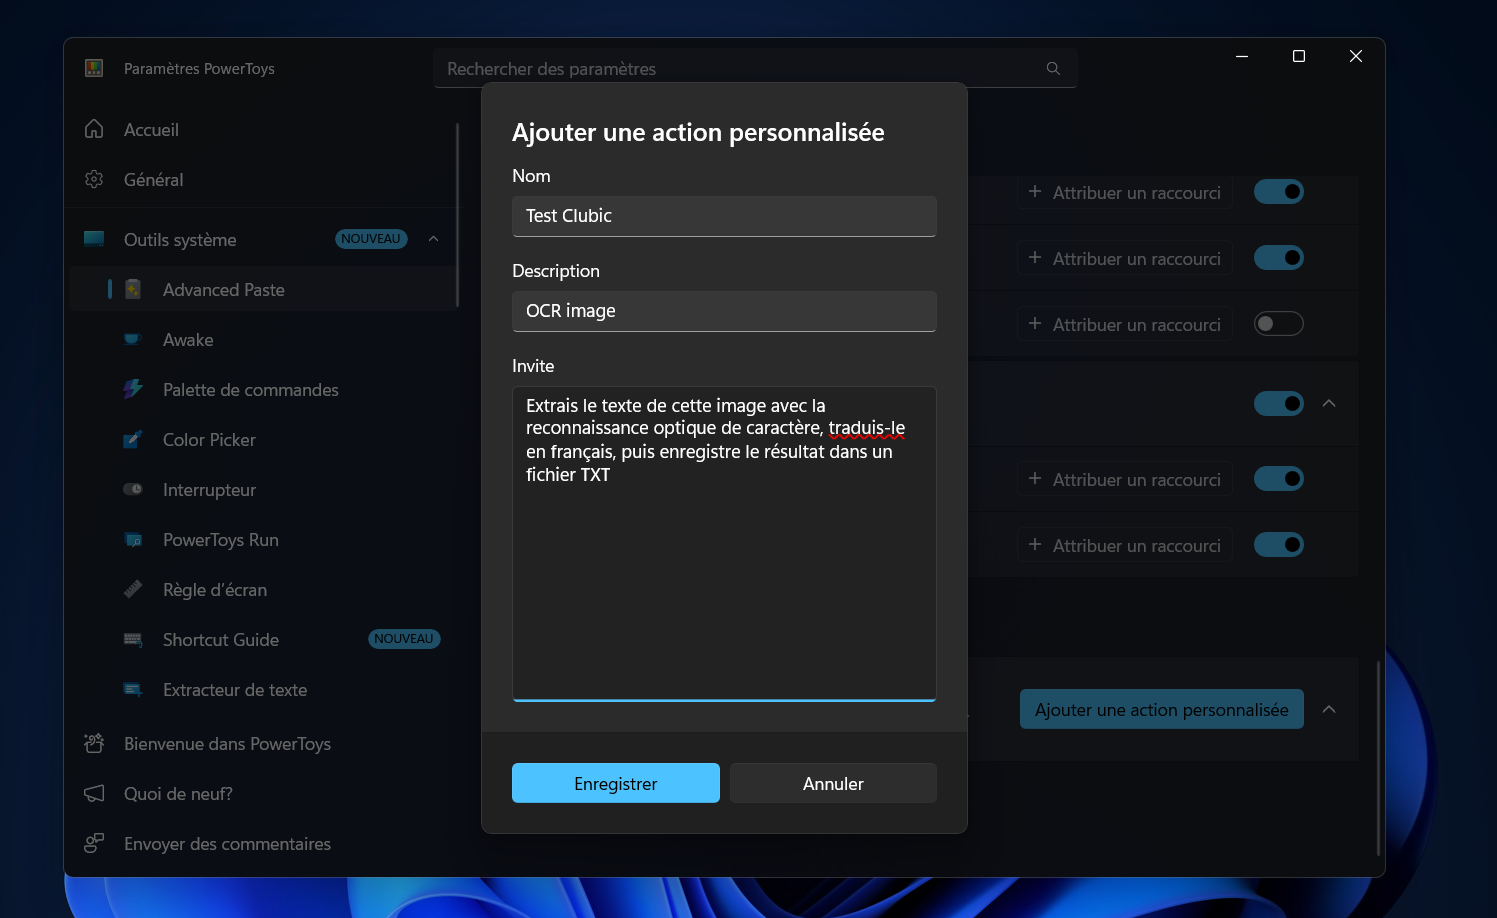Click the second Attribuer un raccourci button
This screenshot has width=1497, height=918.
click(1125, 258)
